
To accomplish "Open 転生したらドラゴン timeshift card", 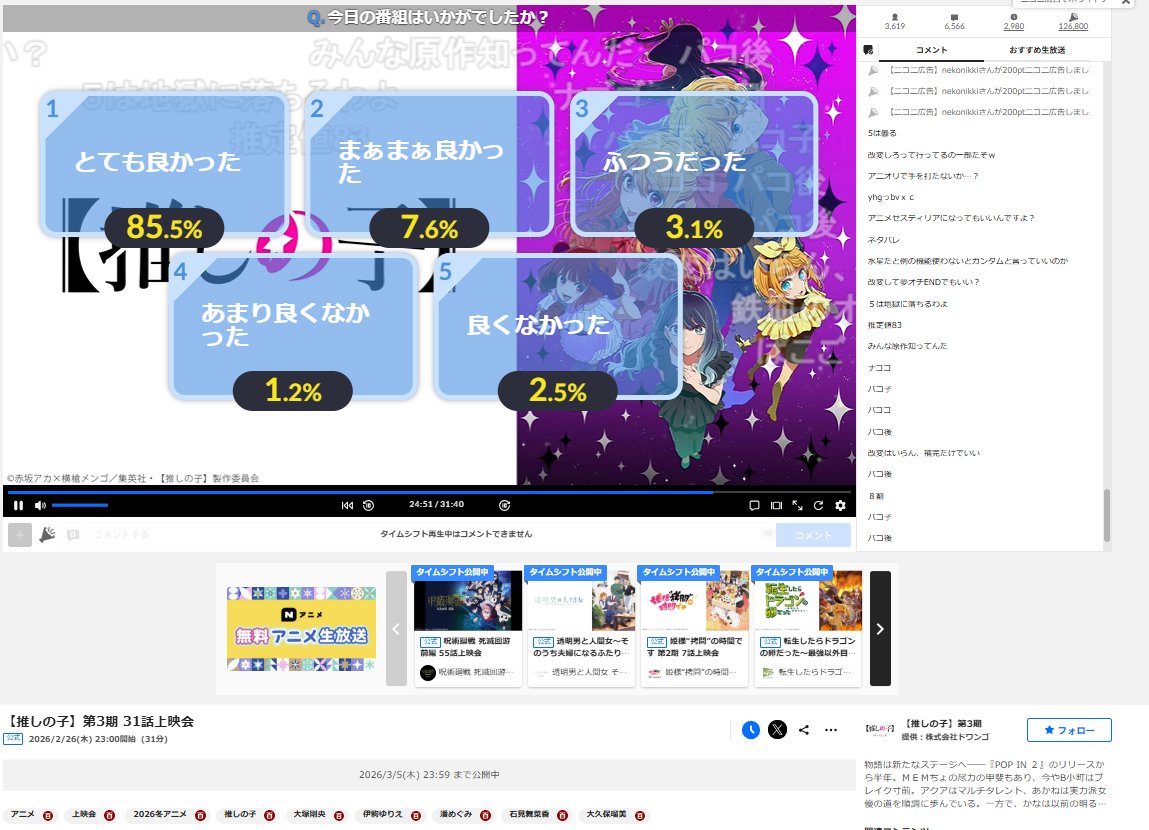I will point(808,626).
